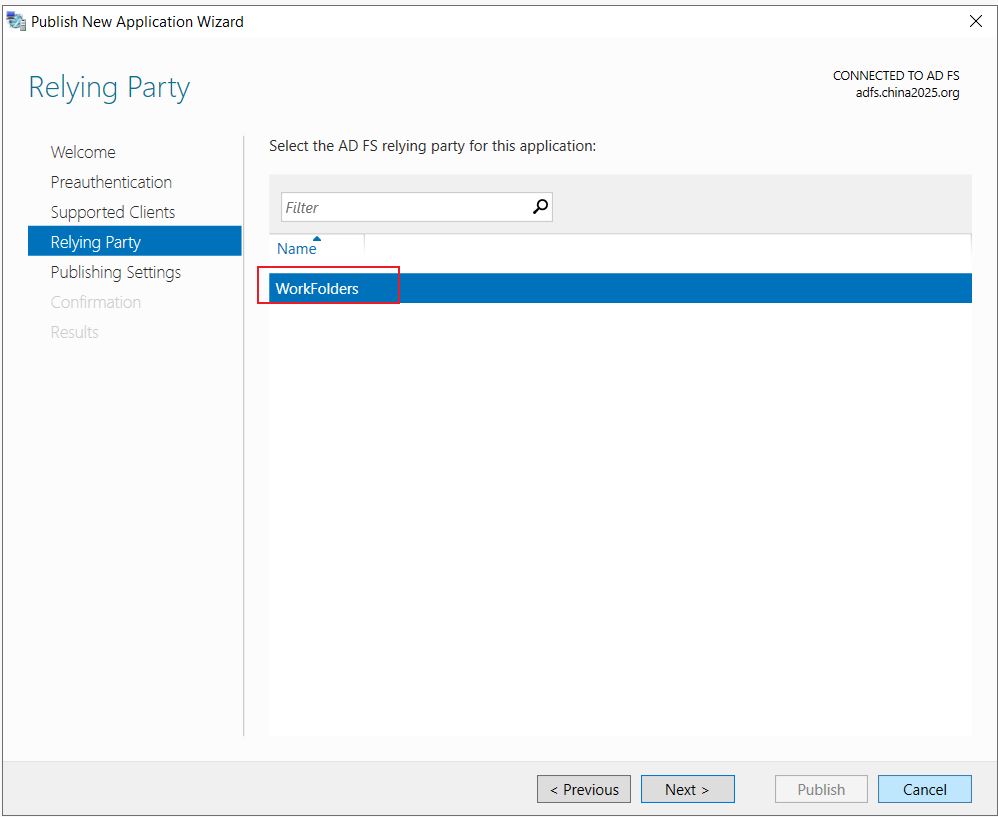This screenshot has width=998, height=817.
Task: Click the wizard icon in the title bar
Action: point(16,21)
